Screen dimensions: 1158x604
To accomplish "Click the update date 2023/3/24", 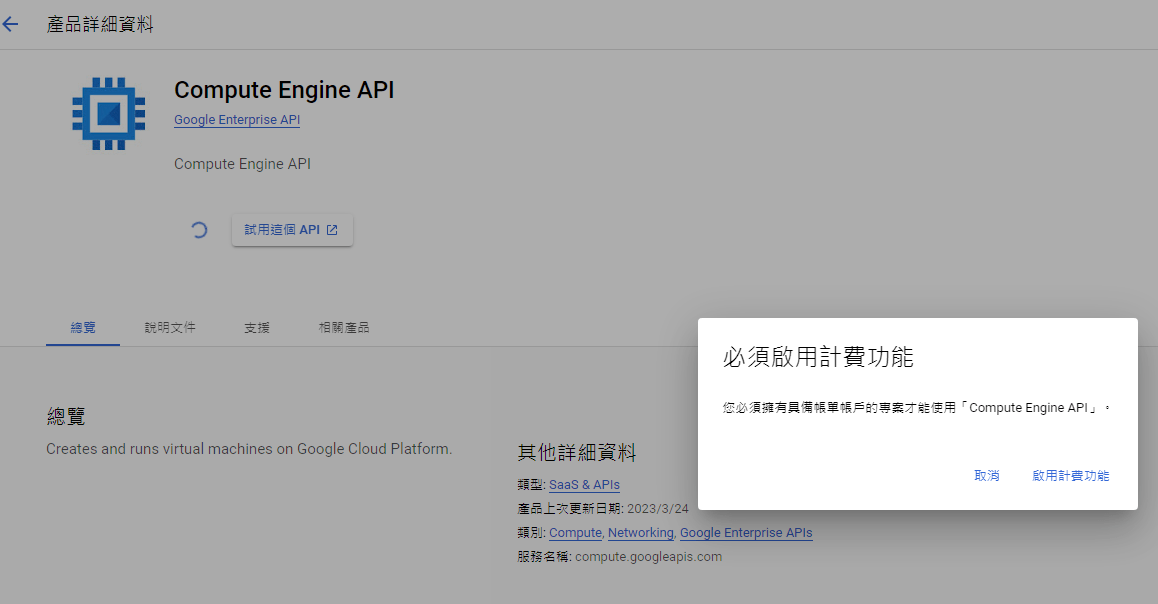I will click(x=657, y=509).
